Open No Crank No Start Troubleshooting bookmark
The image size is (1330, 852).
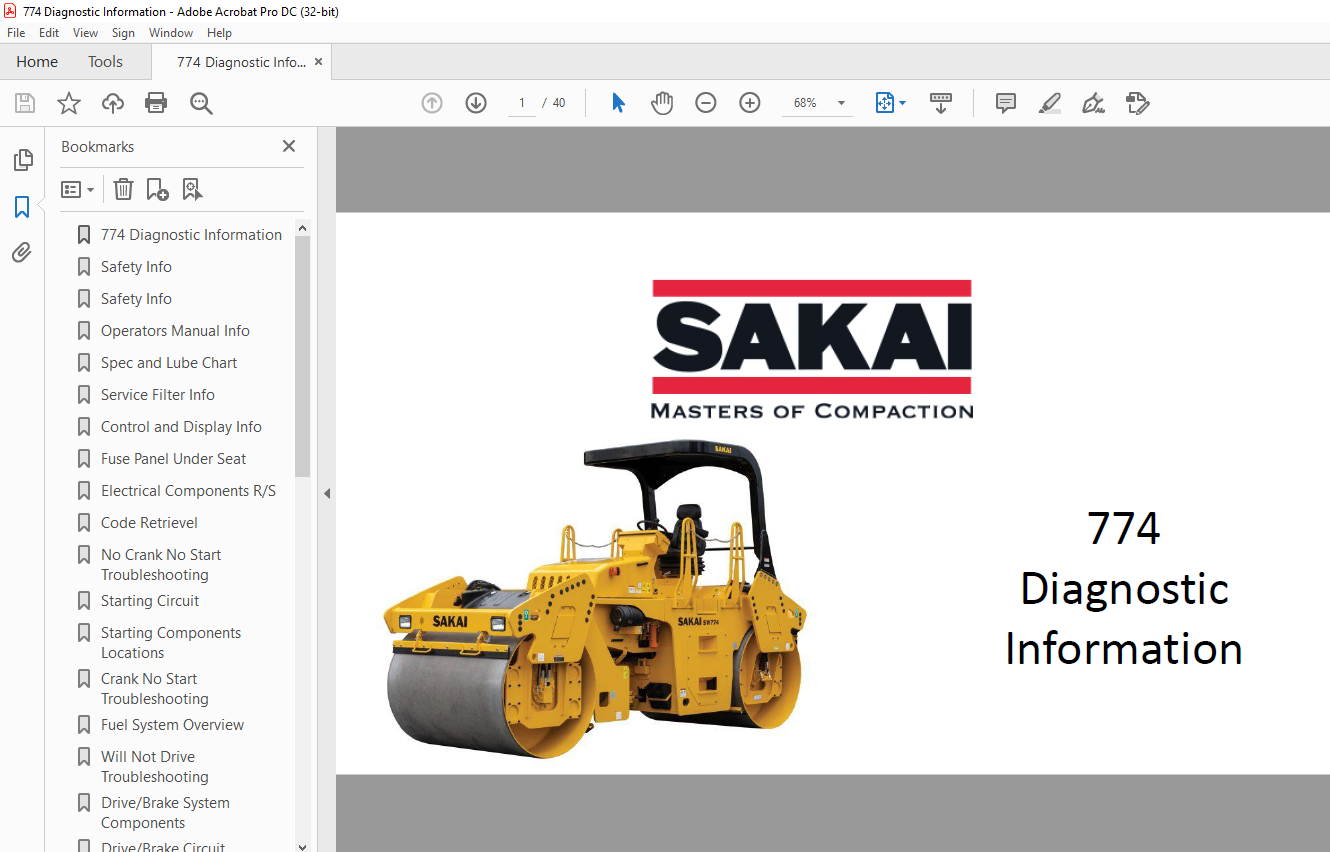(161, 565)
